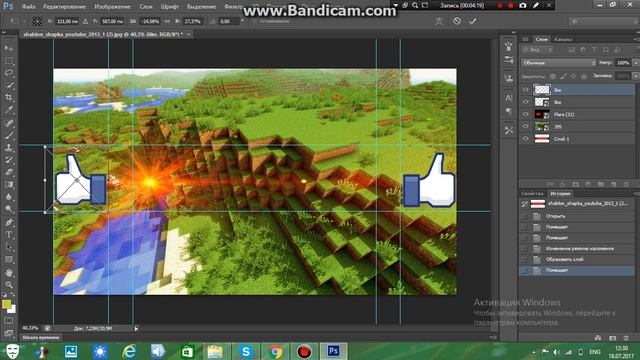Toggle Quick Mask mode below color swatches
640x360 pixels.
point(9,321)
